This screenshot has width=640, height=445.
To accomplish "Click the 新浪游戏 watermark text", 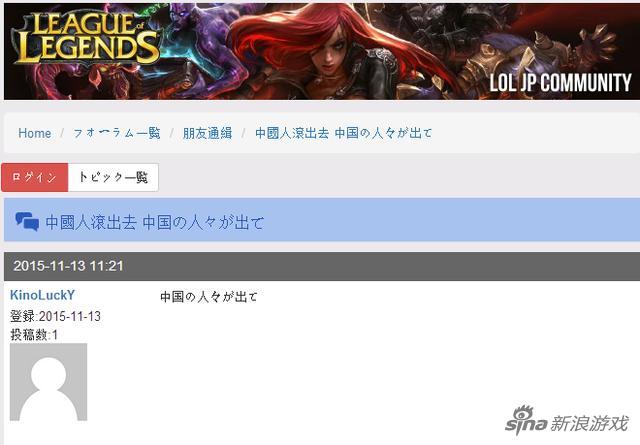I will click(x=589, y=424).
